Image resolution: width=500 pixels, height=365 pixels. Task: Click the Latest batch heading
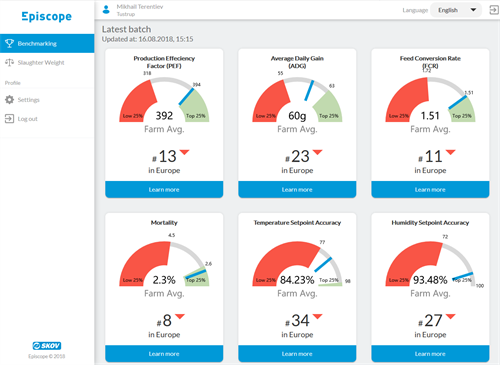pyautogui.click(x=126, y=29)
